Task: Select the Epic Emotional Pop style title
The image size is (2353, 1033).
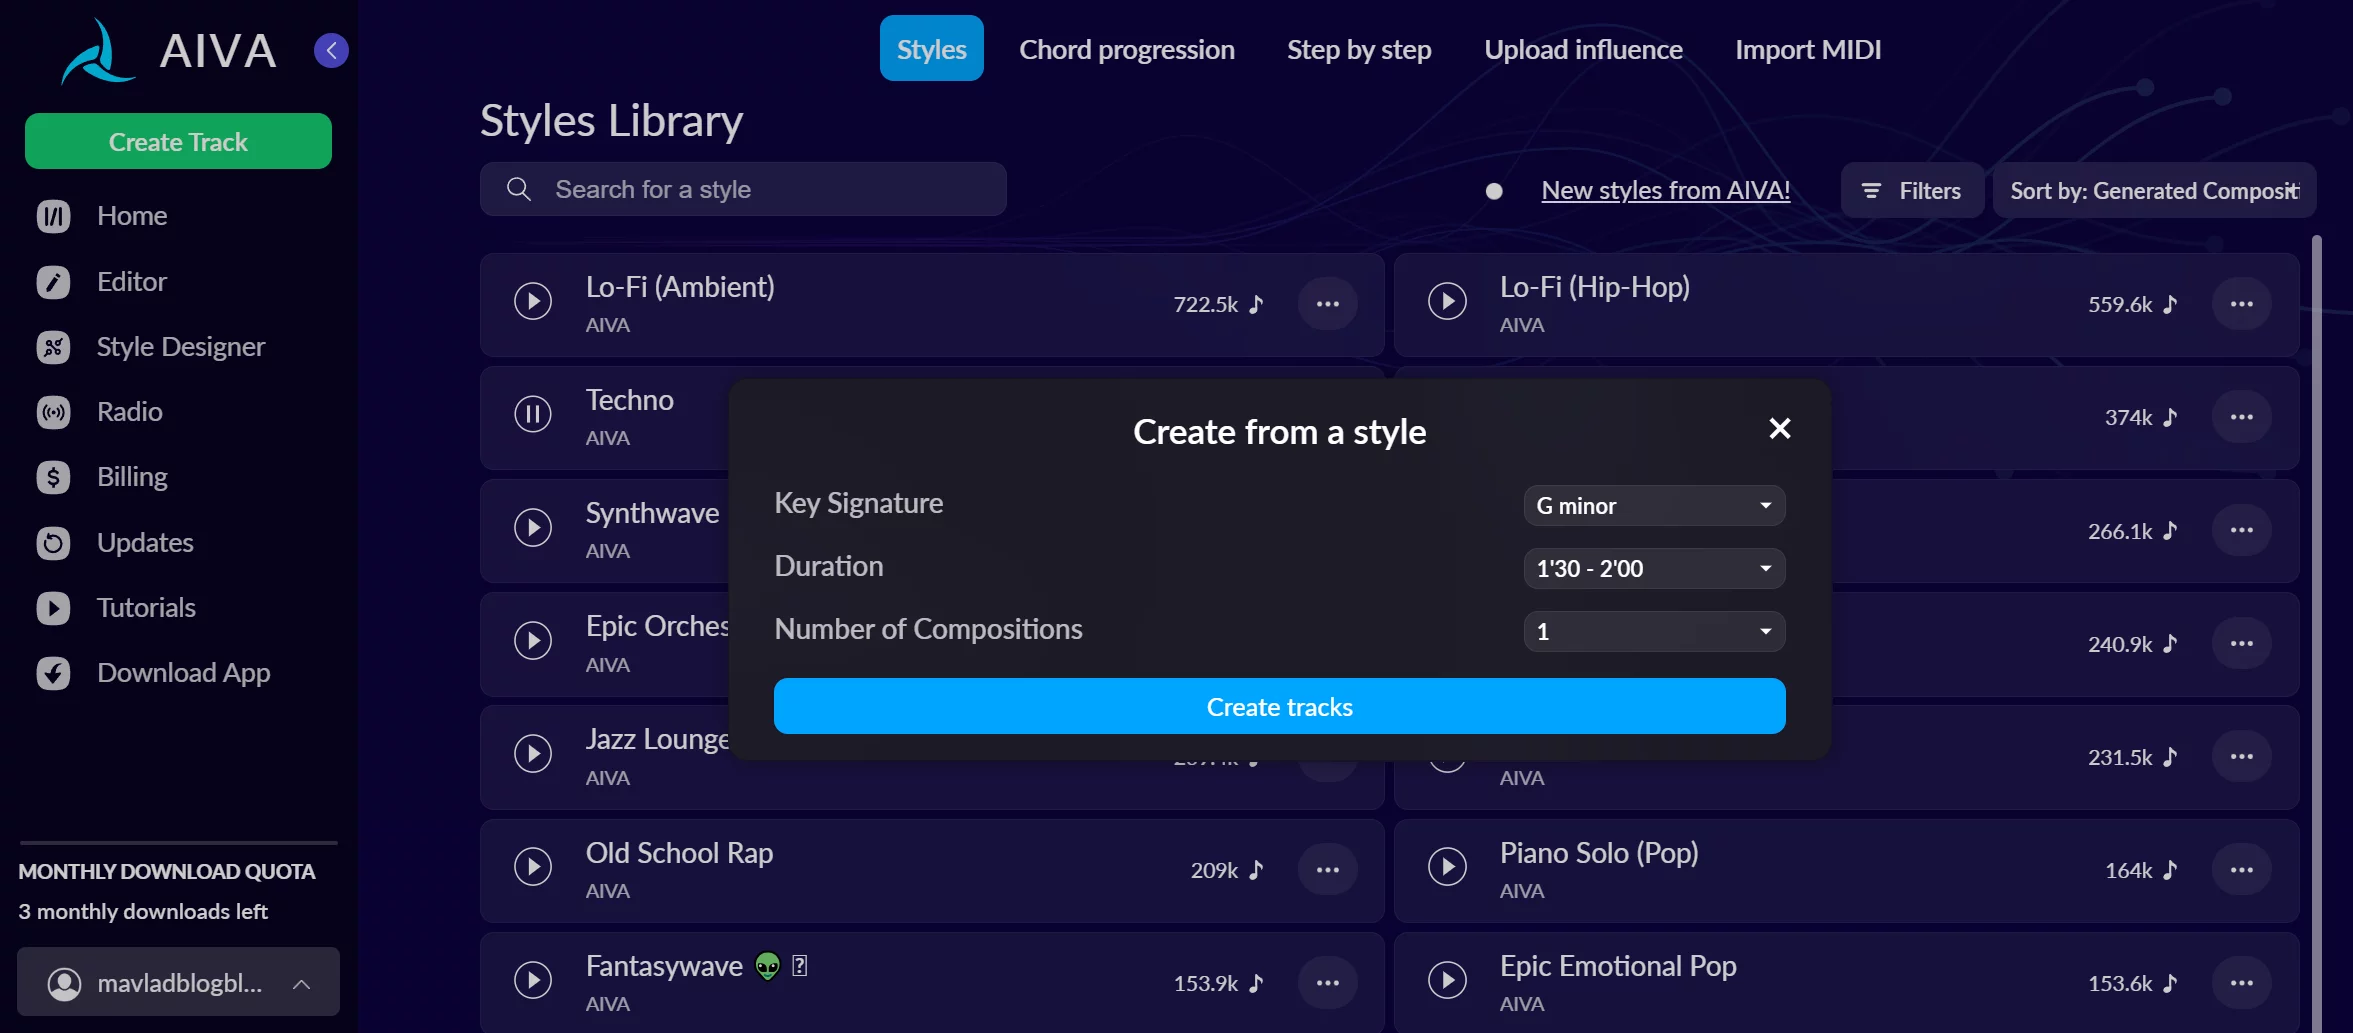Action: (x=1618, y=967)
